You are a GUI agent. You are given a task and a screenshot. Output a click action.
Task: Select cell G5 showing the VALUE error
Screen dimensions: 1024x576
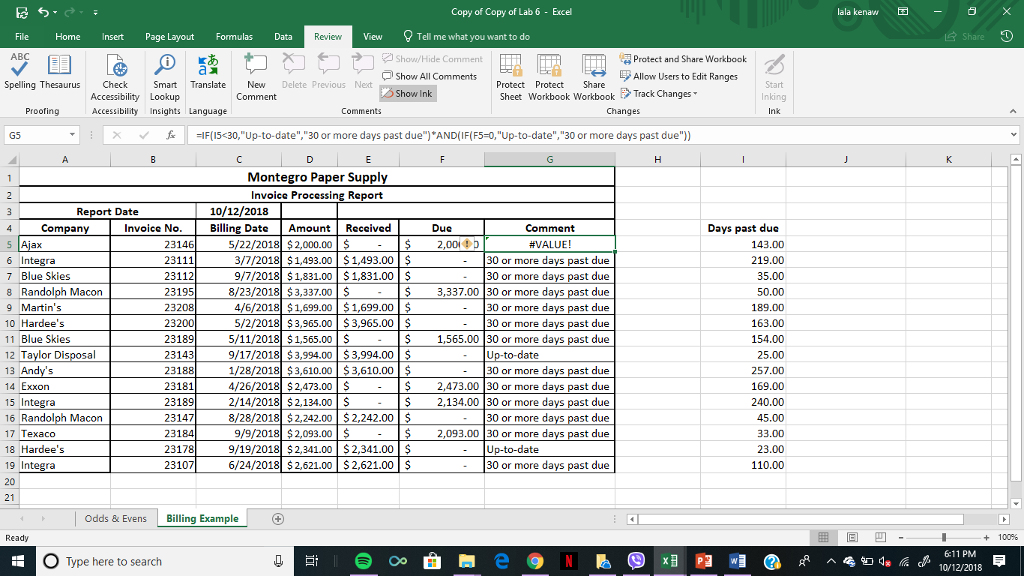(548, 243)
